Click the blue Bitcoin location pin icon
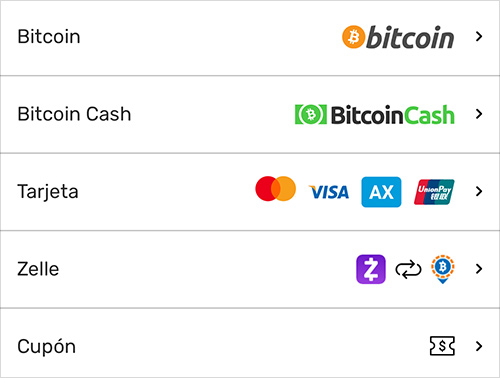 443,269
